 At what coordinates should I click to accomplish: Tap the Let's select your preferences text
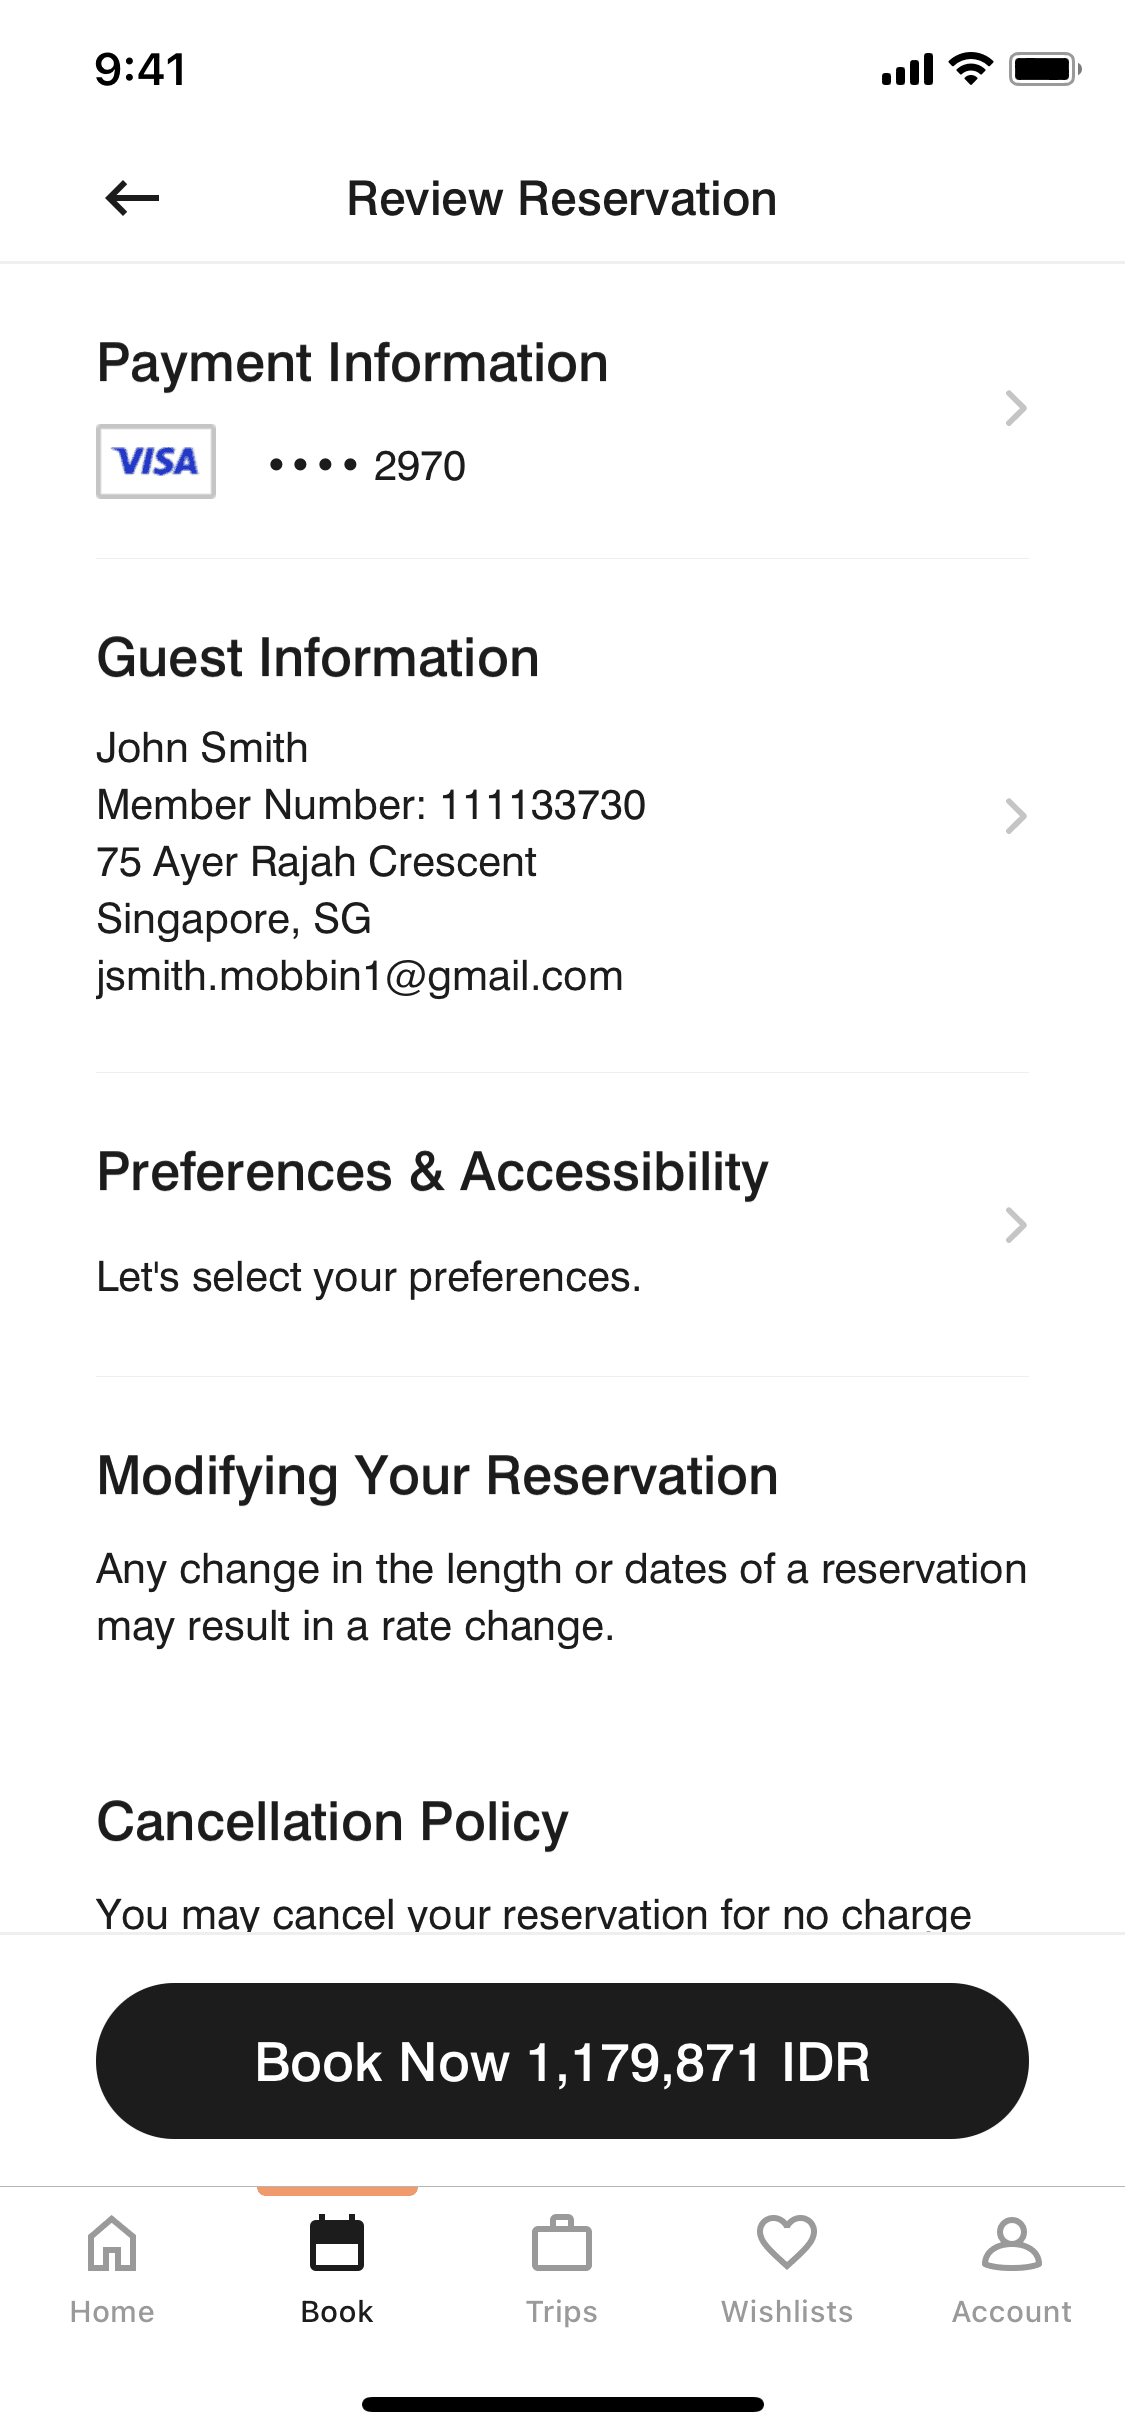369,1277
